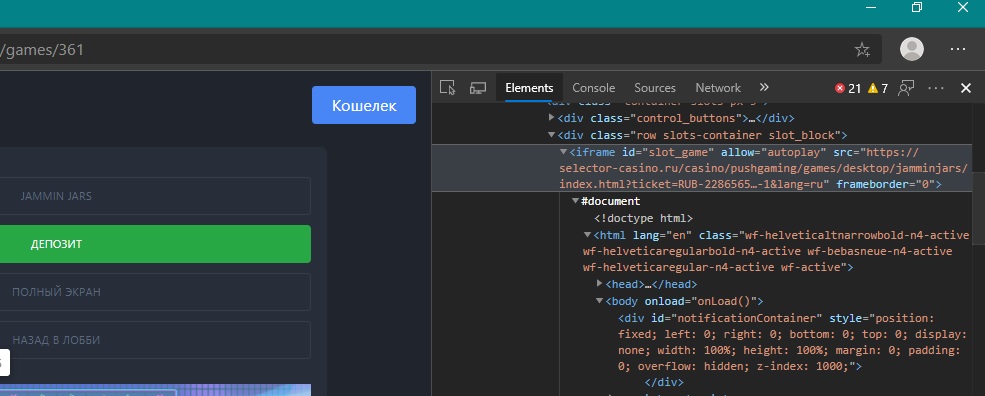Open the Network tab
This screenshot has width=985, height=396.
tap(718, 88)
